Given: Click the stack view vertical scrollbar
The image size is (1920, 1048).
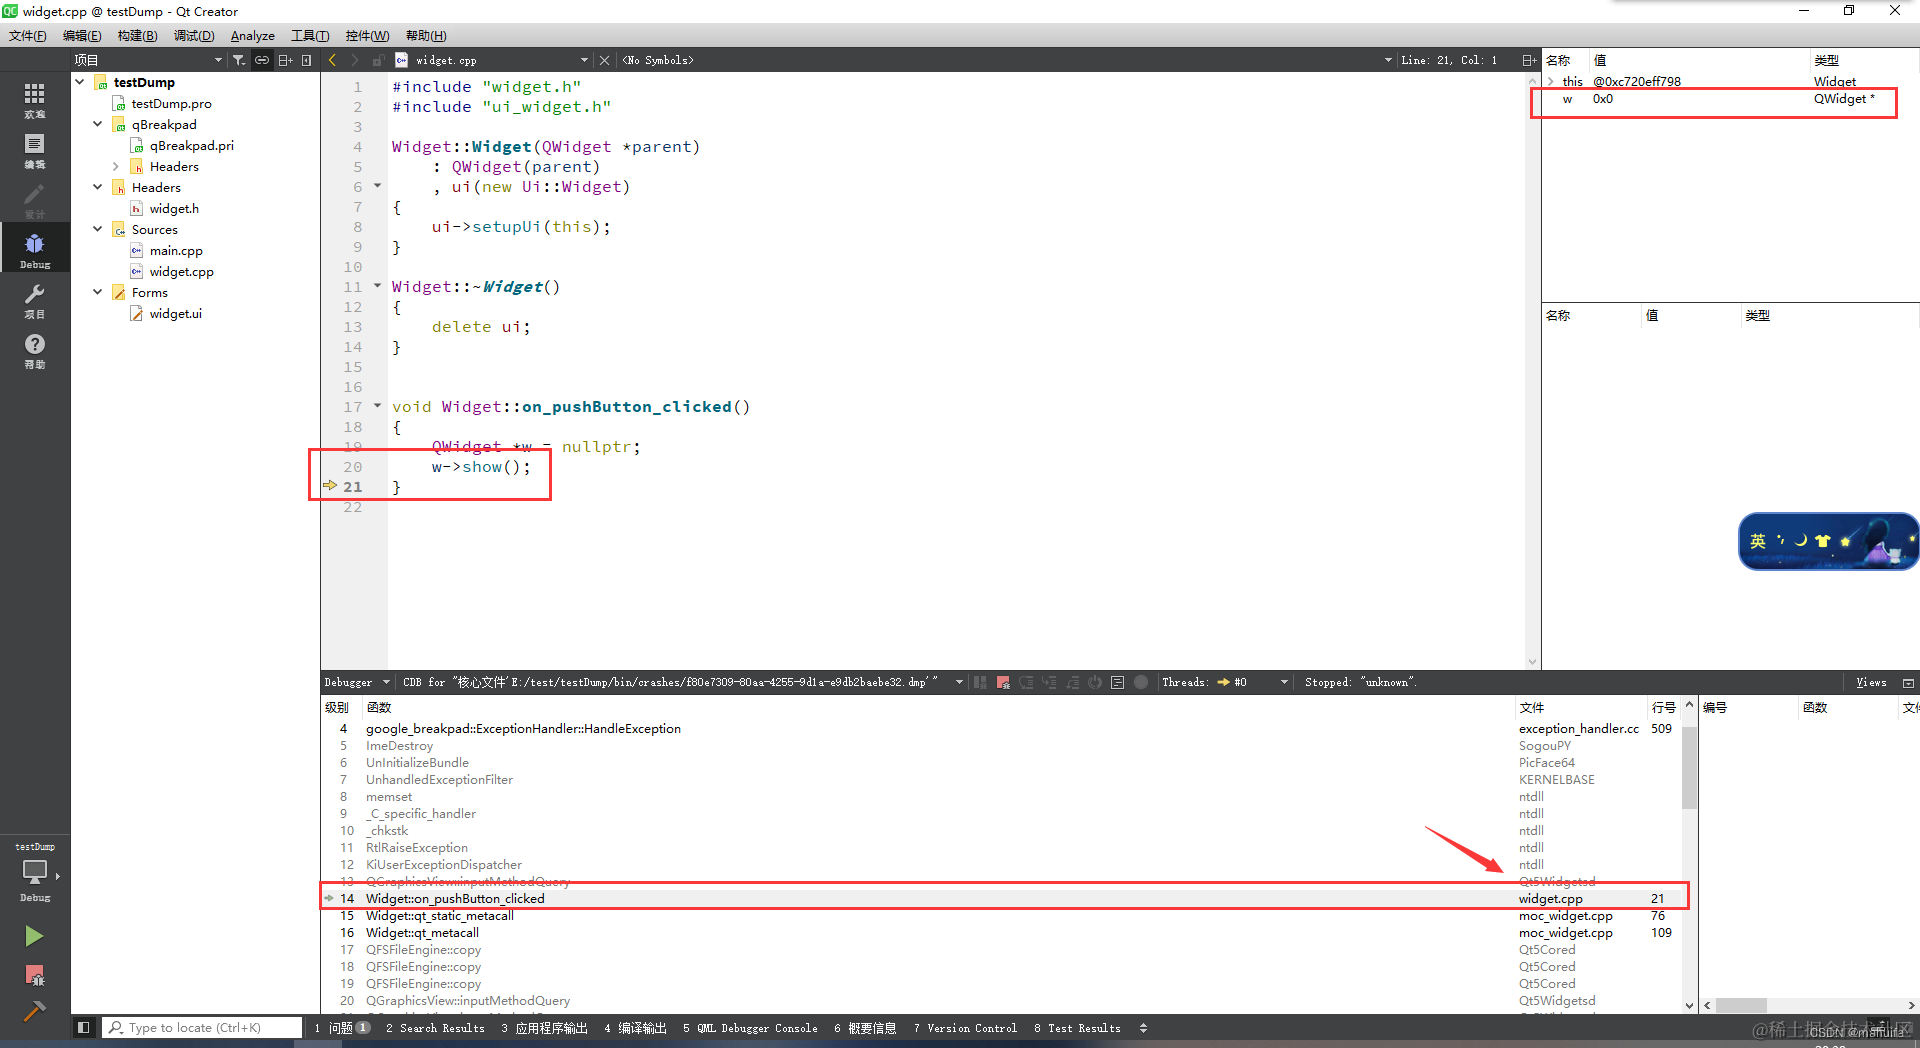Looking at the screenshot, I should coord(1689,856).
